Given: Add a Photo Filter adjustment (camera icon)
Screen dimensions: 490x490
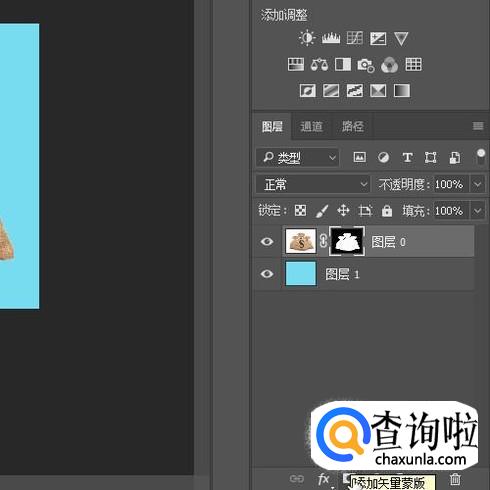Looking at the screenshot, I should point(366,65).
